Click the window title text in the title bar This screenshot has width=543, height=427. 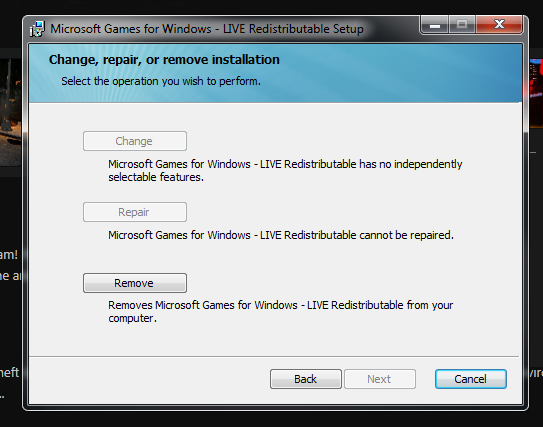207,29
